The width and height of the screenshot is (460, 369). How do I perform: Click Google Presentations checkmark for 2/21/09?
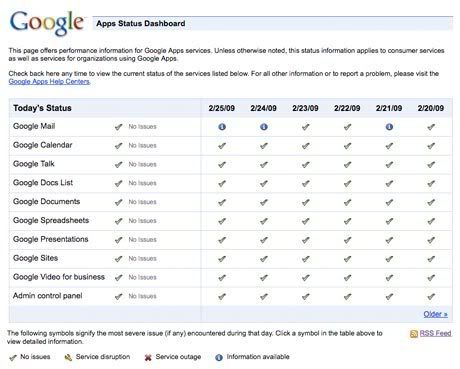(389, 240)
